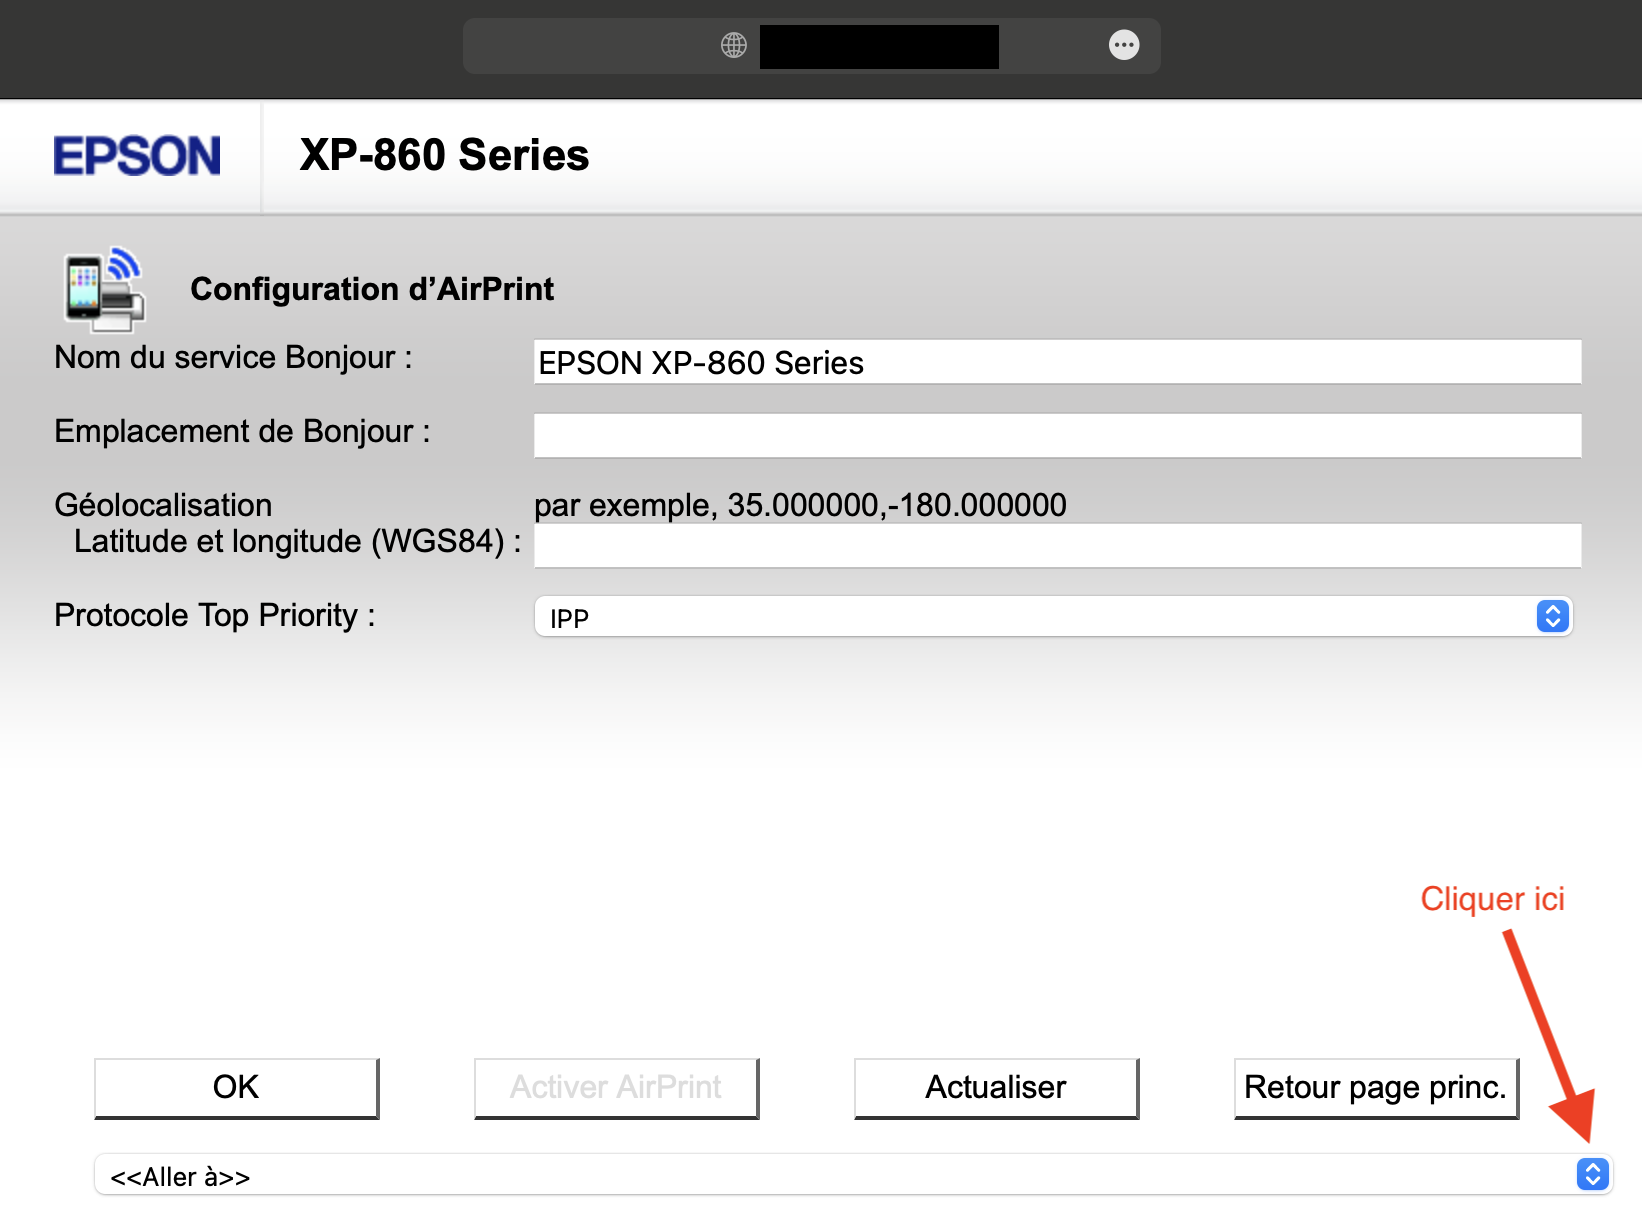Click the Emplacement de Bonjour field

1057,436
